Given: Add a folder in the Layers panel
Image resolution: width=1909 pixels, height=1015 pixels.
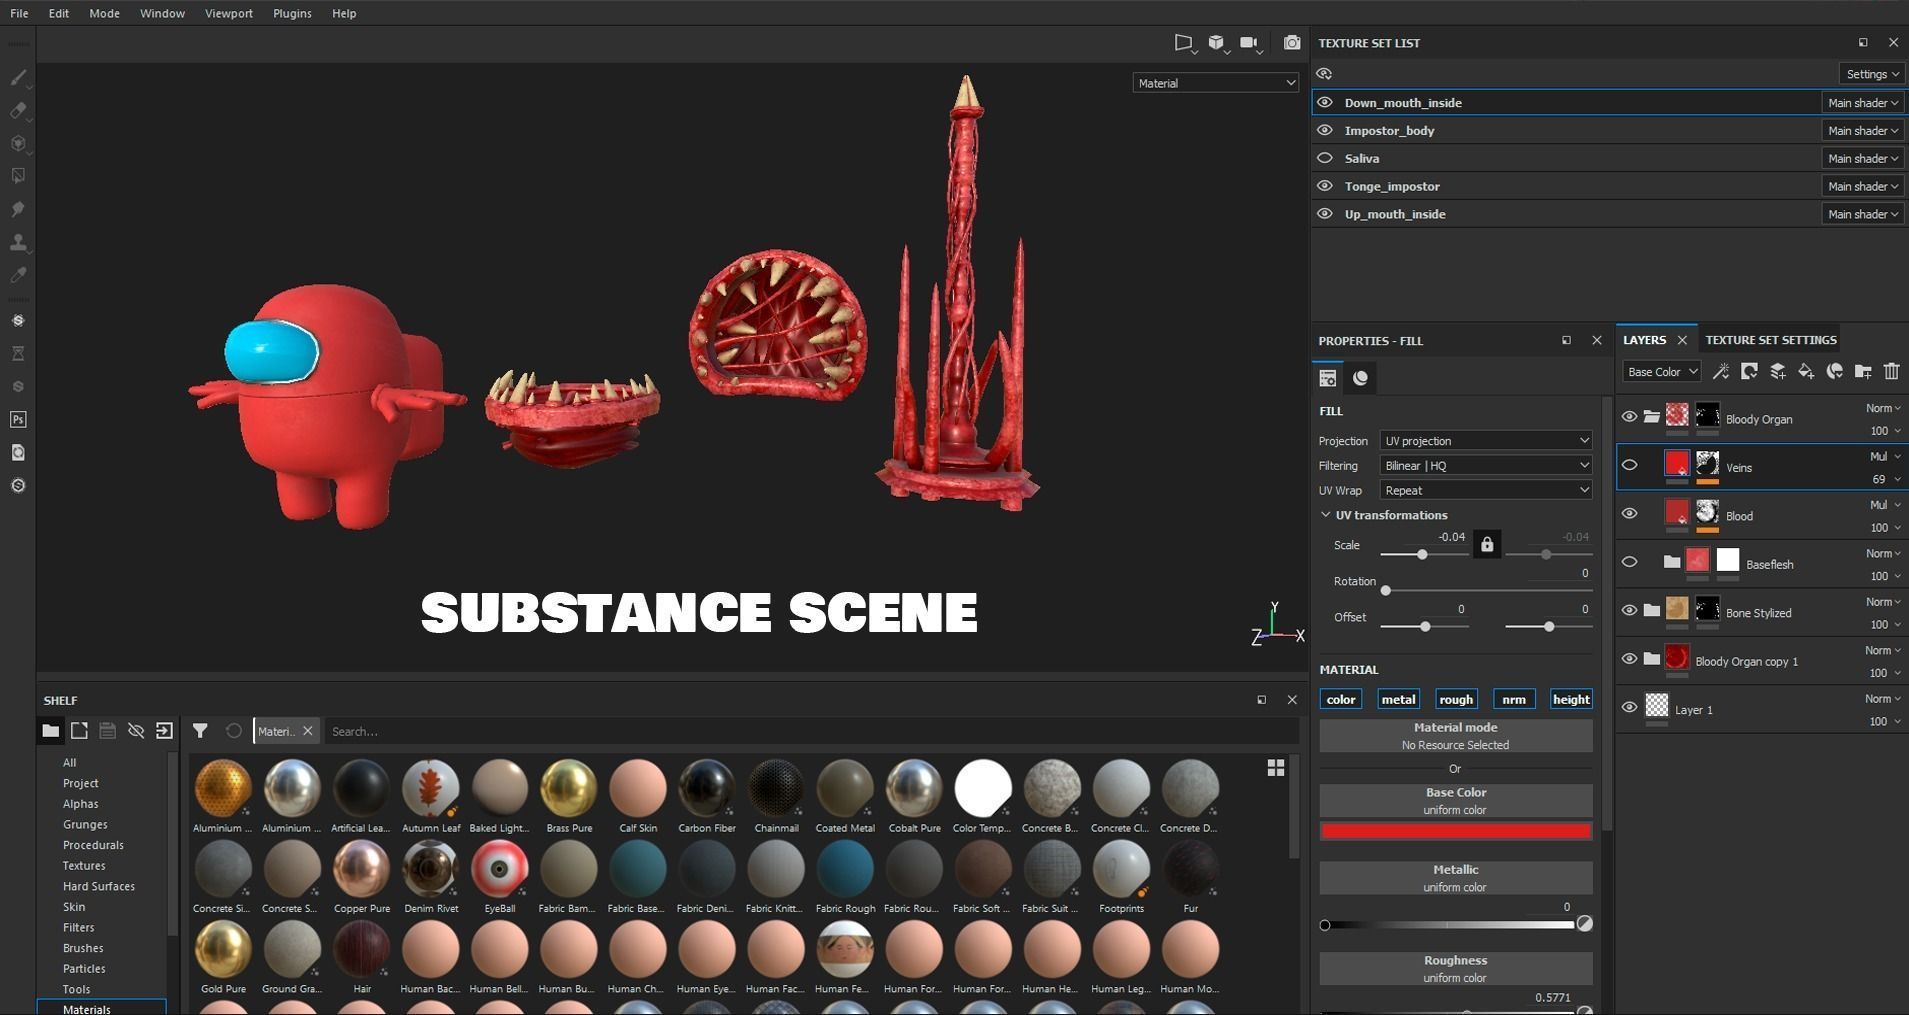Looking at the screenshot, I should pos(1863,372).
